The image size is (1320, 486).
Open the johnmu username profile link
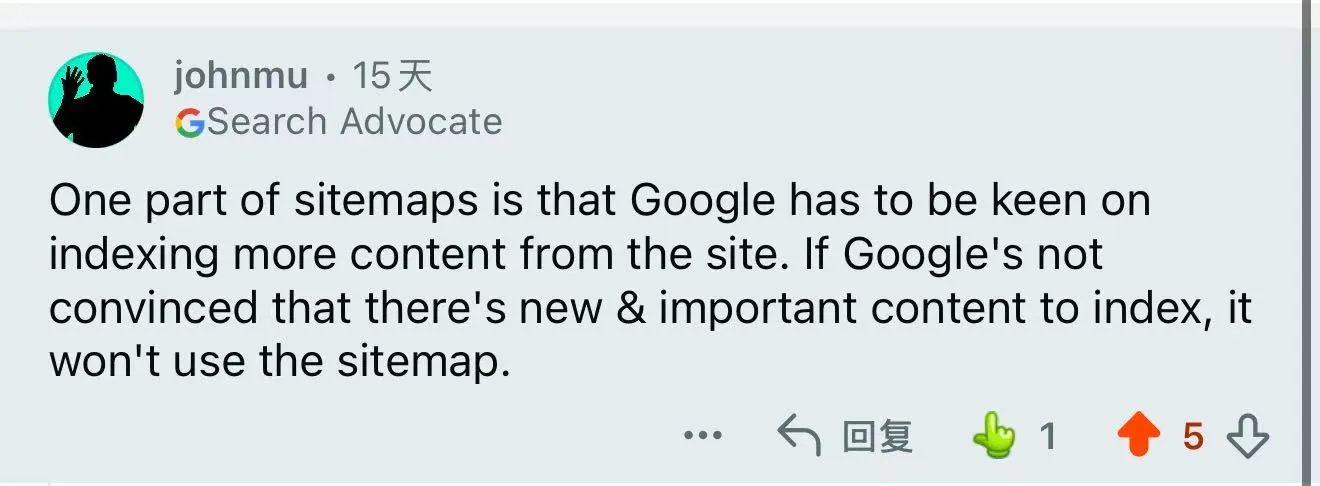(240, 75)
